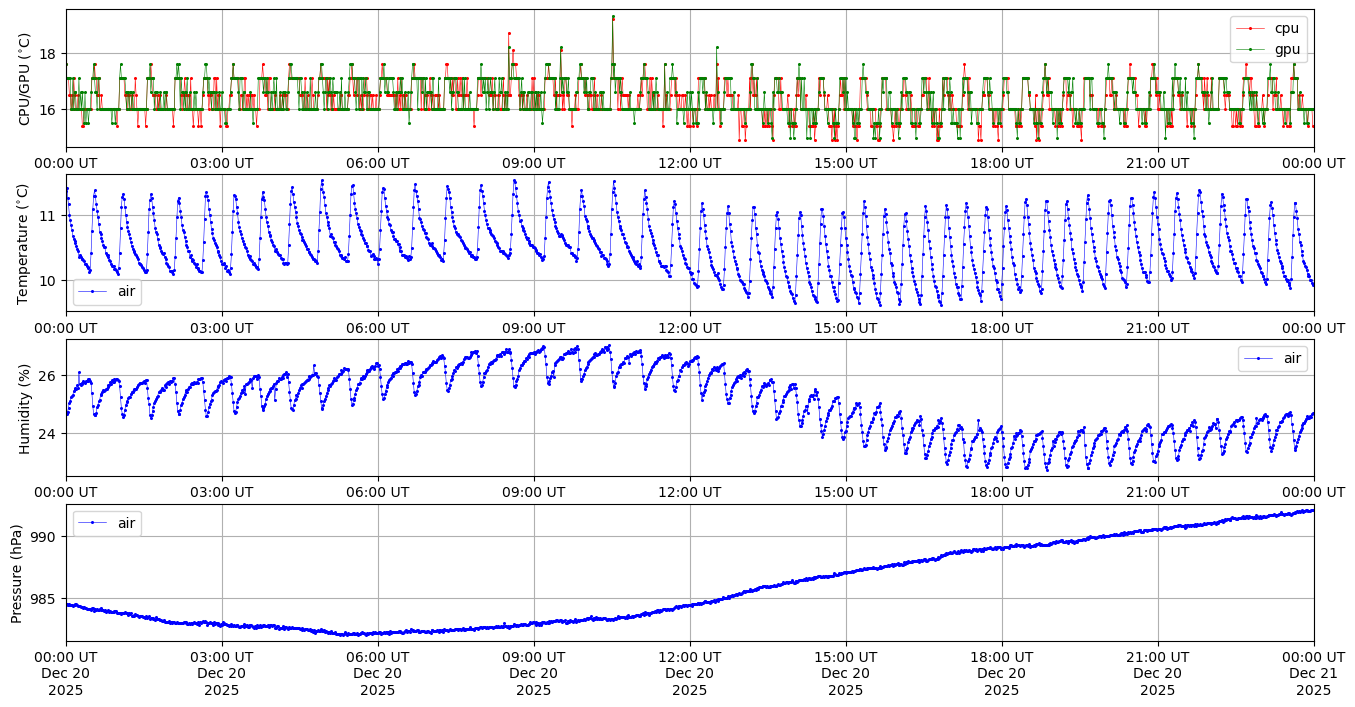The height and width of the screenshot is (707, 1355).
Task: Click the Pressure (hPa) y-axis label
Action: (17, 573)
